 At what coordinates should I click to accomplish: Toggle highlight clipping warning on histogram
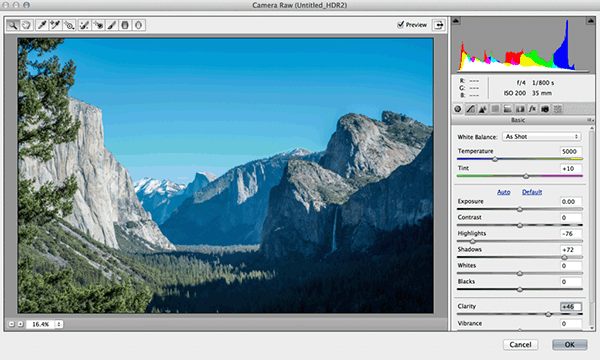[x=590, y=21]
